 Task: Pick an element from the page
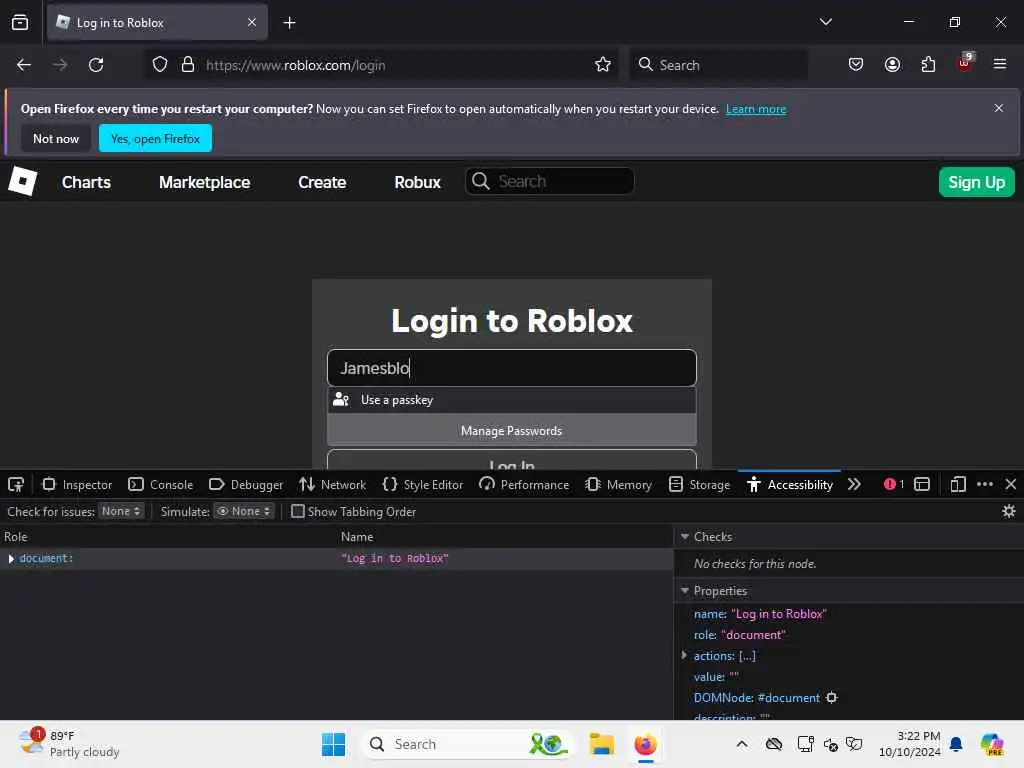[x=16, y=485]
